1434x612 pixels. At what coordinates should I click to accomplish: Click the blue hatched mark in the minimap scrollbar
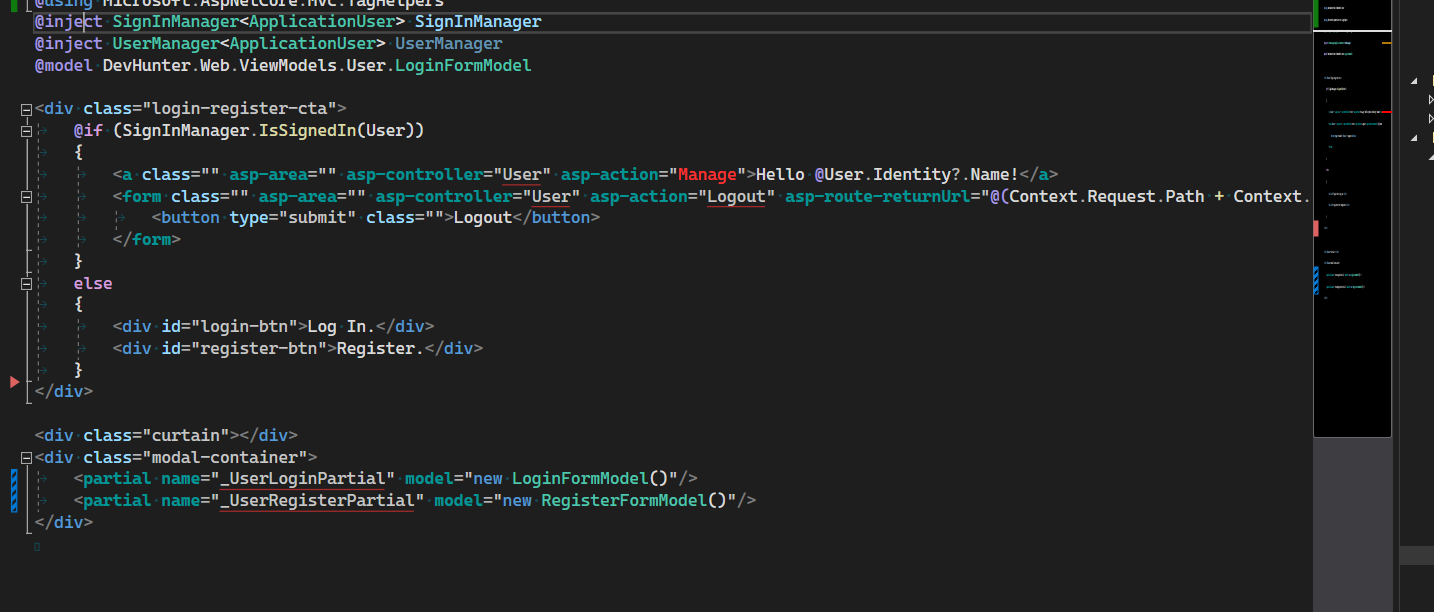click(x=1316, y=281)
